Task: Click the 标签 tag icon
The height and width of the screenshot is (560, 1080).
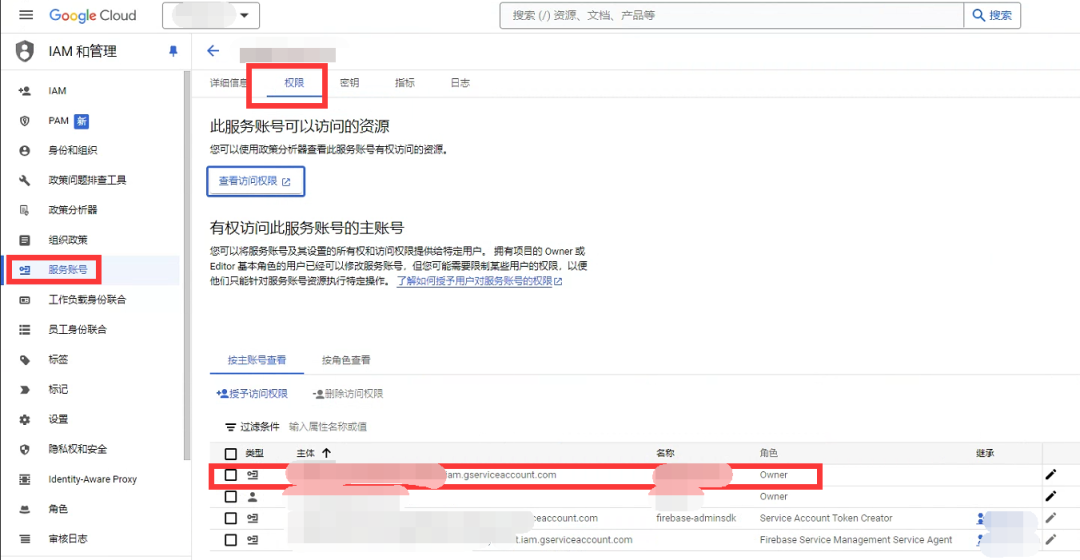Action: click(x=25, y=360)
